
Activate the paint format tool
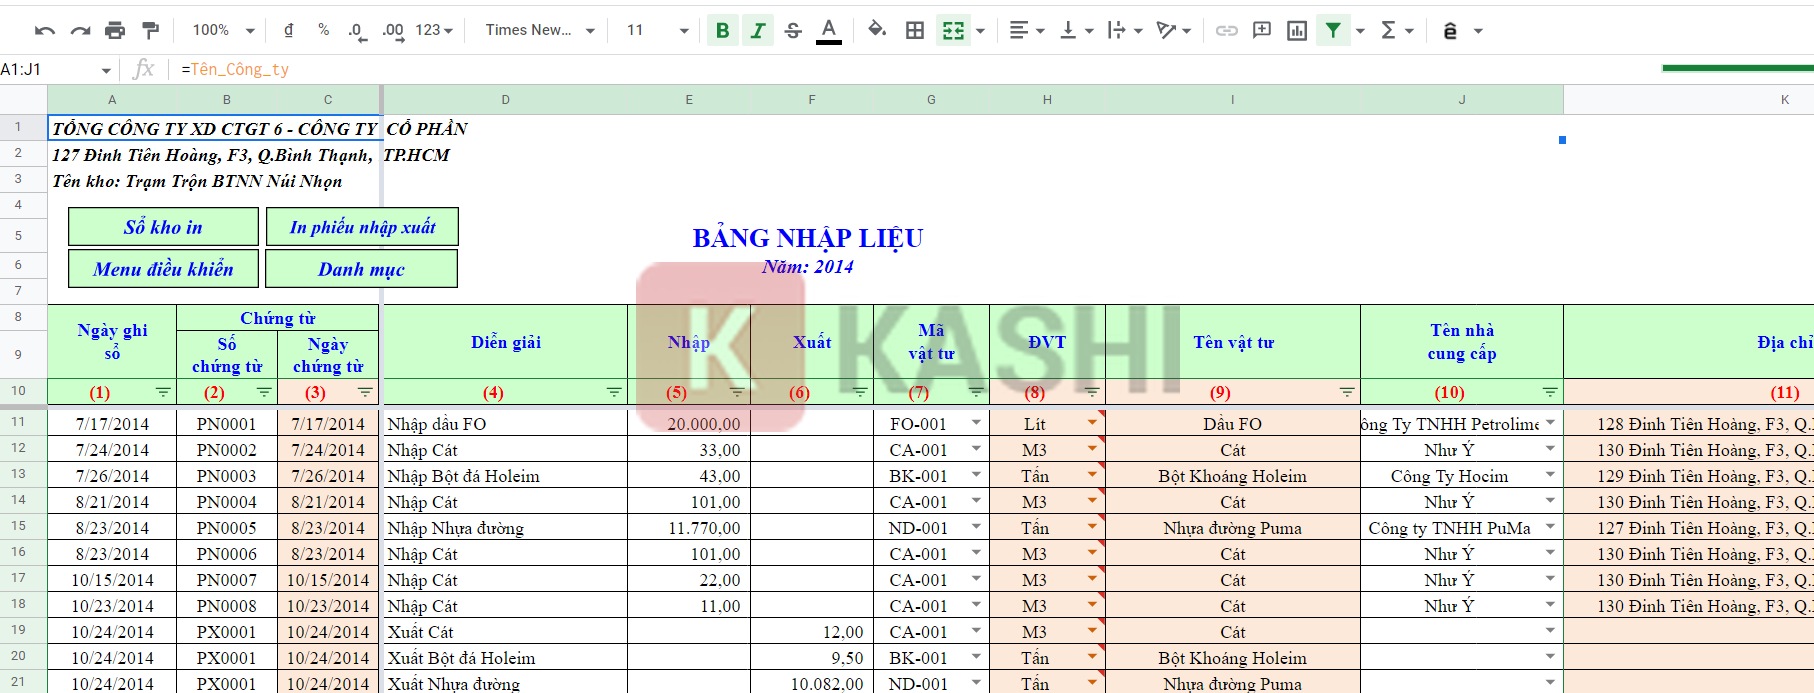150,30
